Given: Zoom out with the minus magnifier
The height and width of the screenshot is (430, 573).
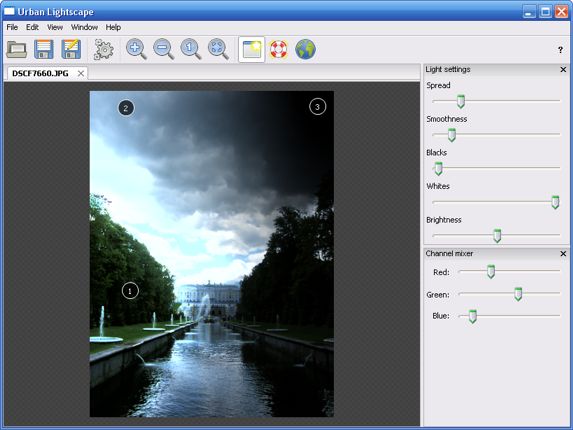Looking at the screenshot, I should pos(163,49).
